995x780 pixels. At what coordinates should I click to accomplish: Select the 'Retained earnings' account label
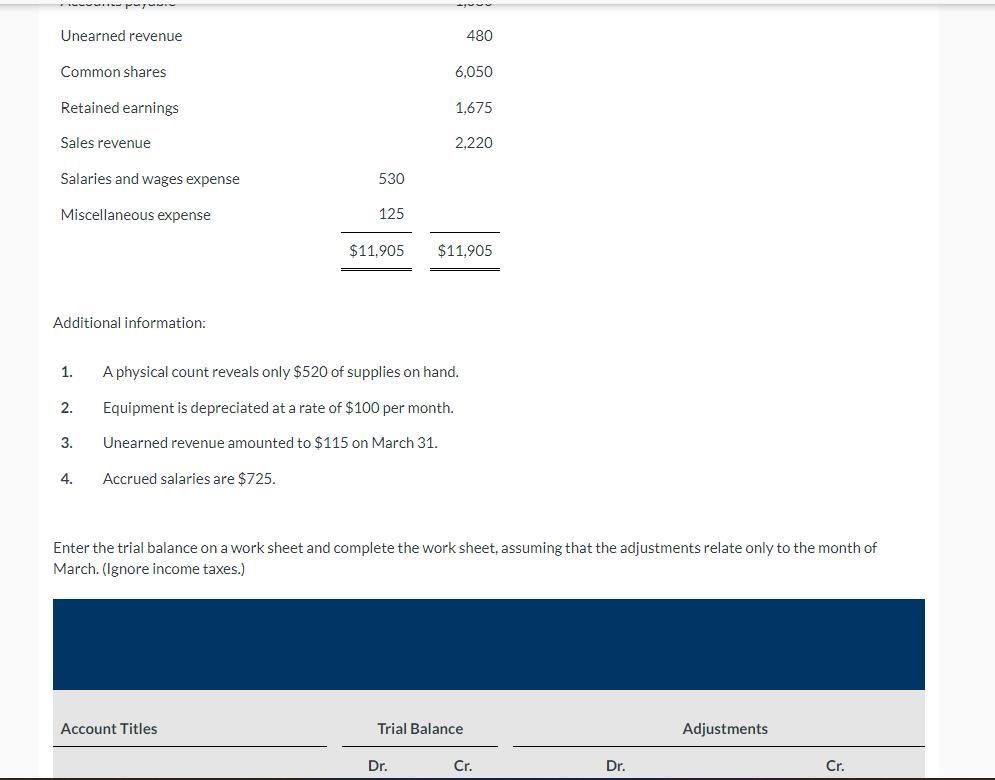coord(119,108)
